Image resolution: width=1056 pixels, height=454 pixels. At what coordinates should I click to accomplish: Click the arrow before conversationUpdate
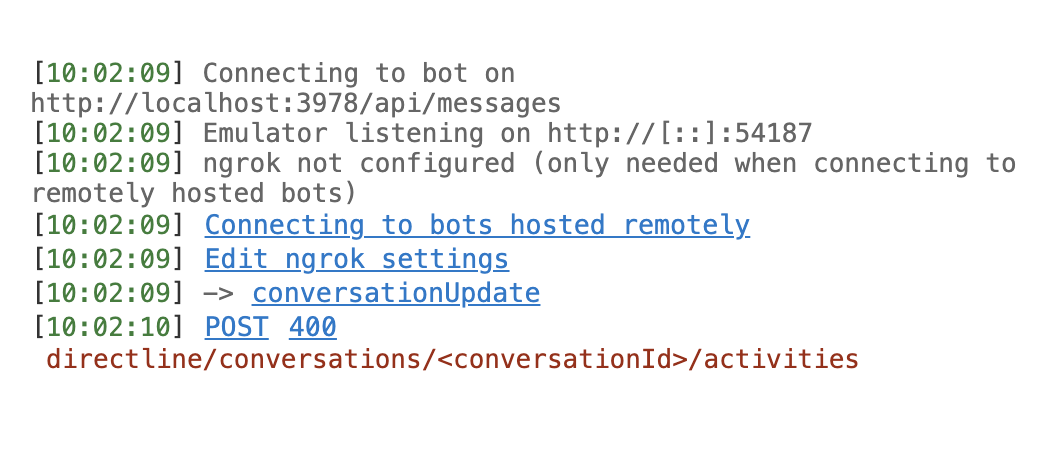coord(219,294)
